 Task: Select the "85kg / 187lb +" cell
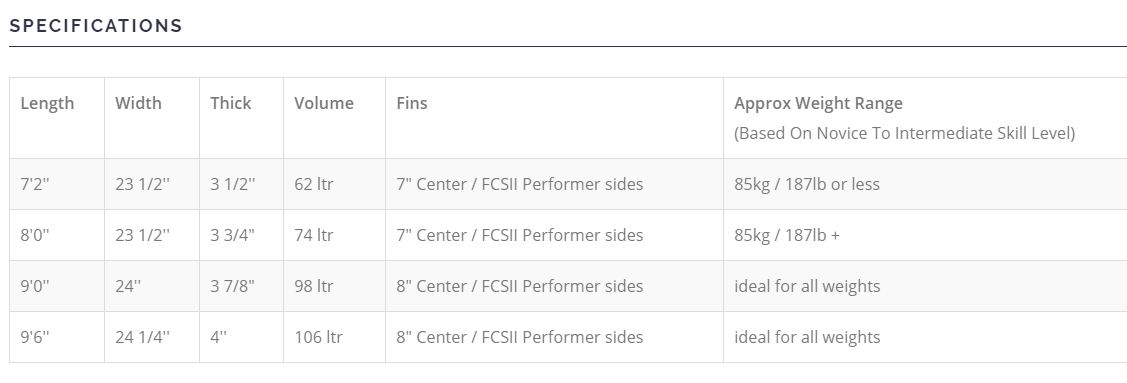tap(925, 235)
